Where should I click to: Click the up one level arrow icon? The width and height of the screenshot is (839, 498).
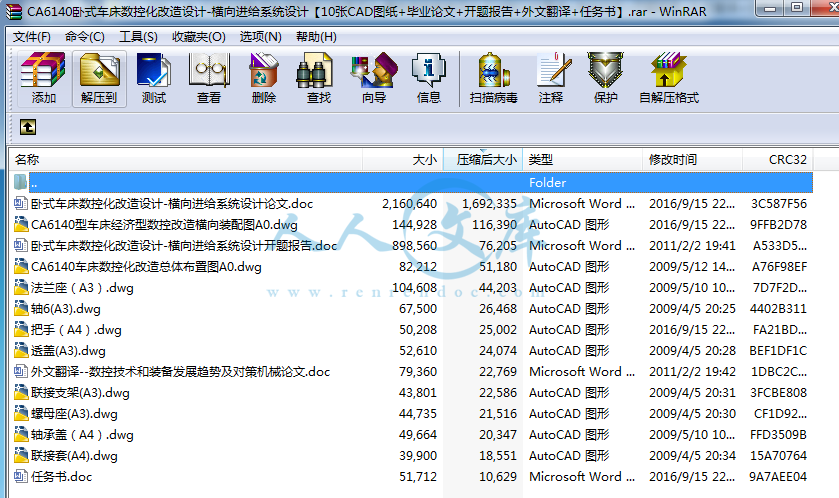coord(28,127)
